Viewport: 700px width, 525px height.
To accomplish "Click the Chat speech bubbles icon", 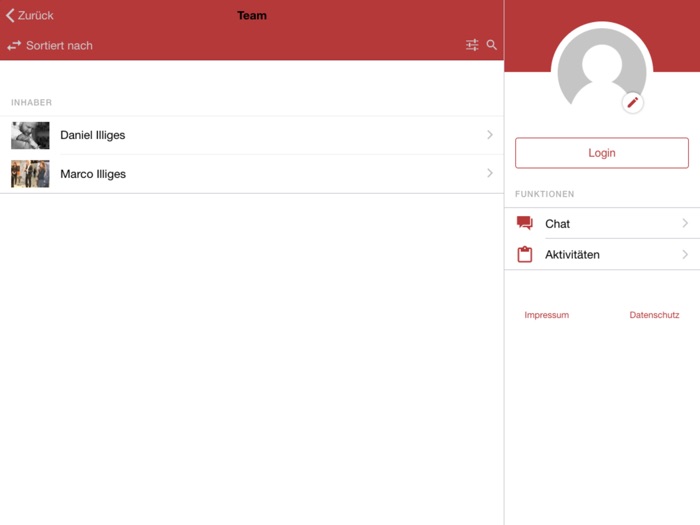I will [525, 223].
